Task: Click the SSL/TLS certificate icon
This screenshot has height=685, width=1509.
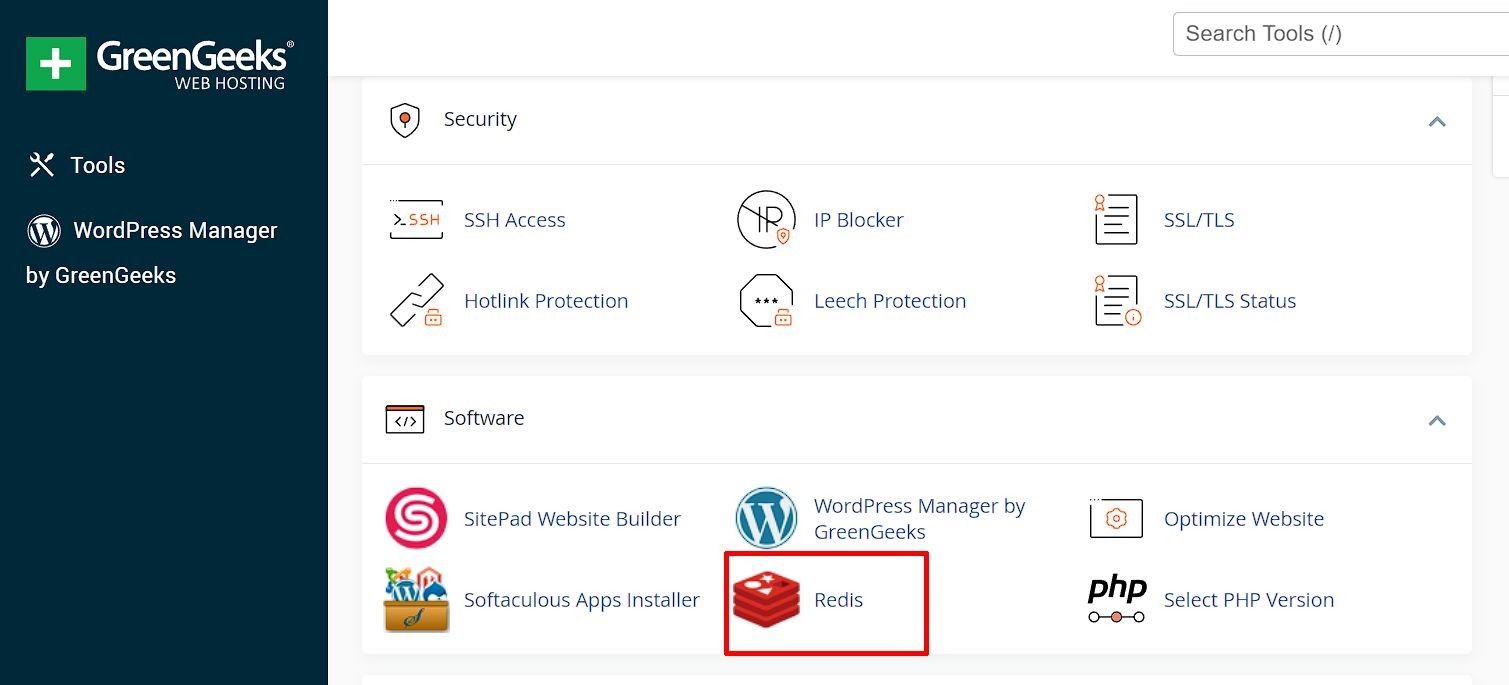Action: pyautogui.click(x=1116, y=220)
